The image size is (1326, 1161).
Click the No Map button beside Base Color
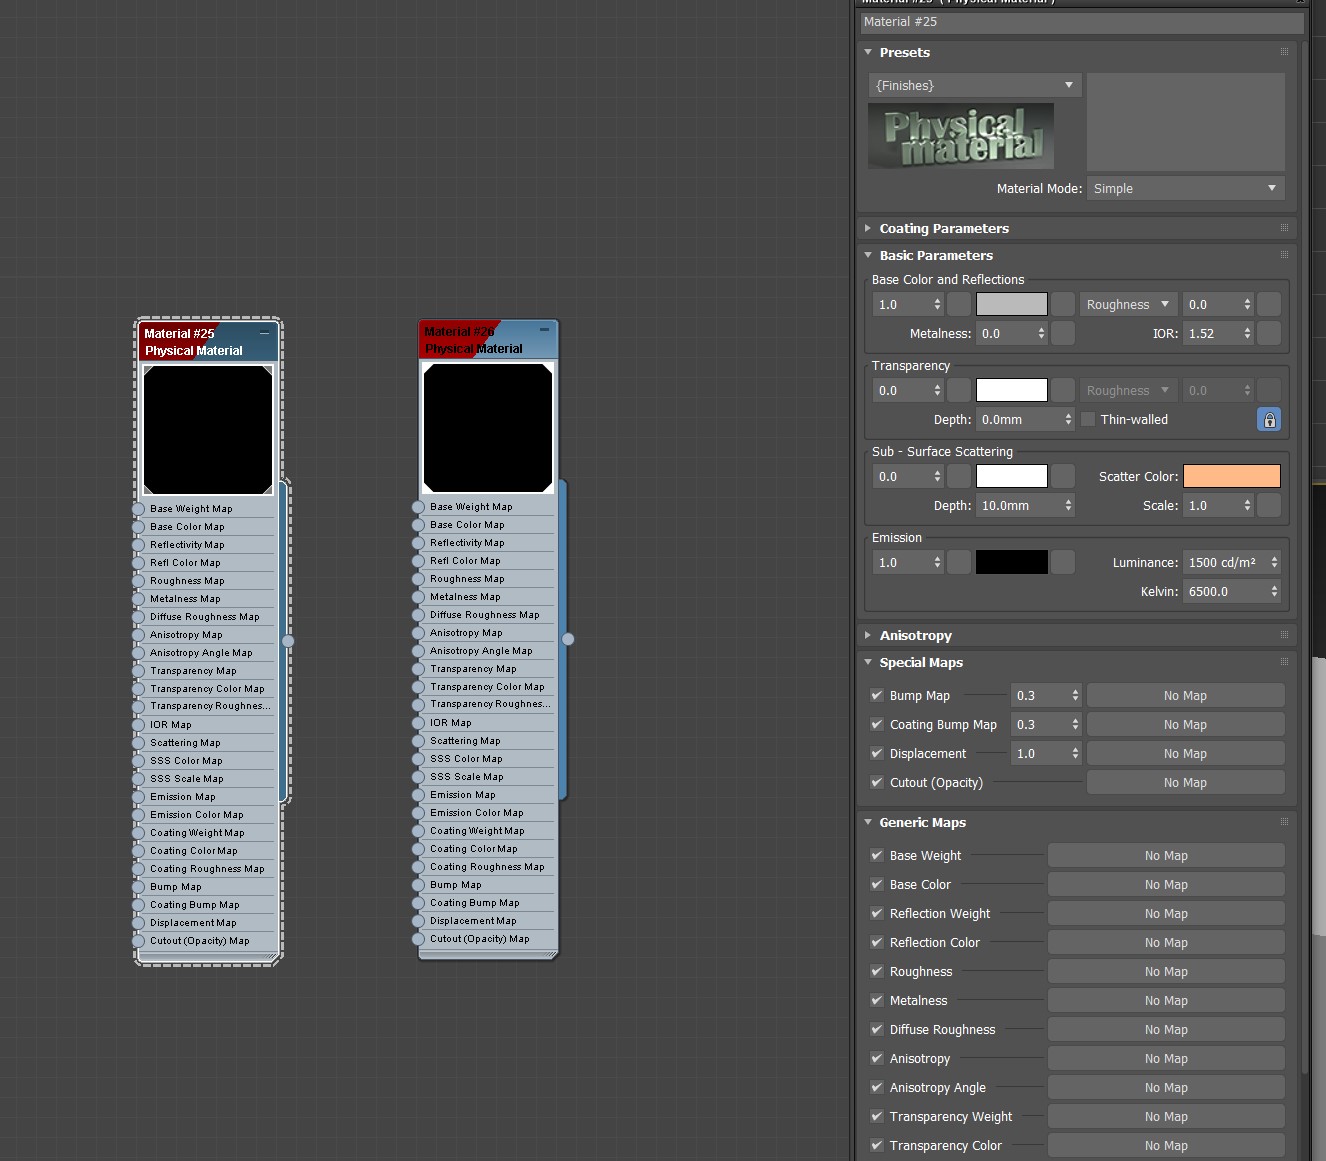1166,884
